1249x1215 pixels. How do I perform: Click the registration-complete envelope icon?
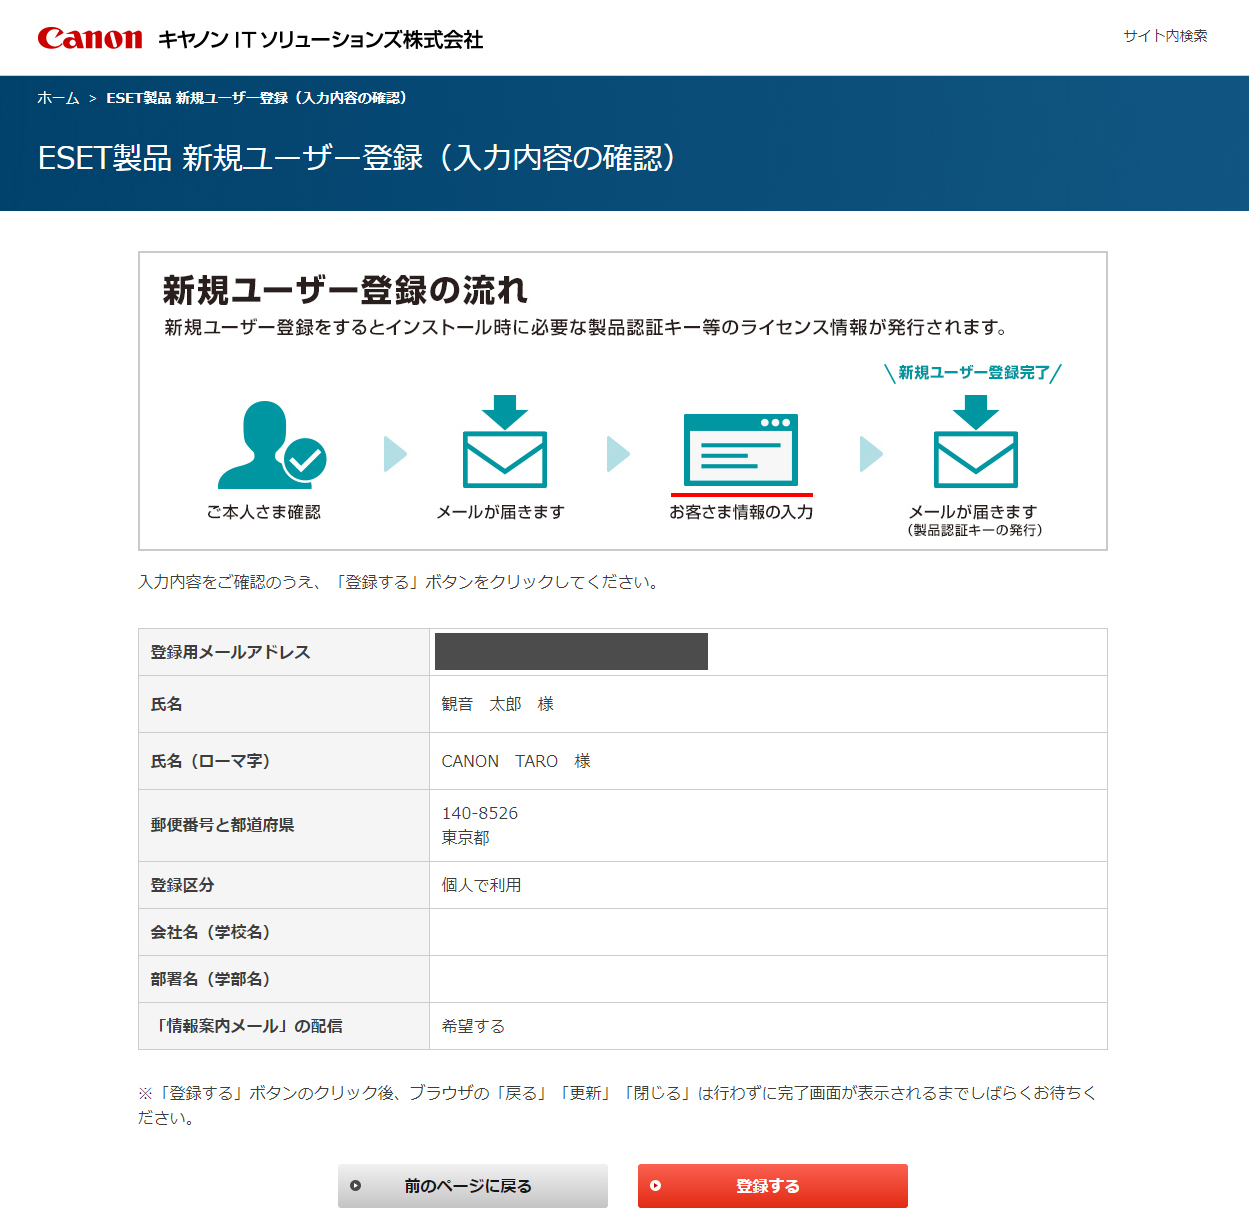pyautogui.click(x=976, y=442)
